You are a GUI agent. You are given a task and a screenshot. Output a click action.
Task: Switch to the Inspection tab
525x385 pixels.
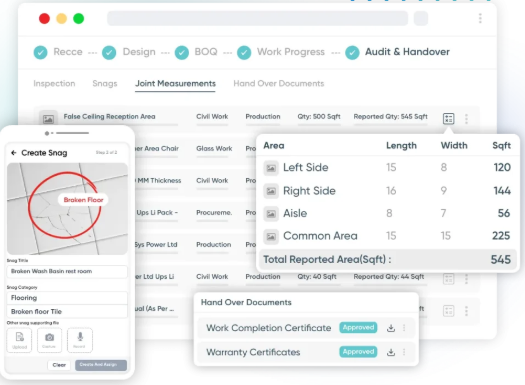54,83
